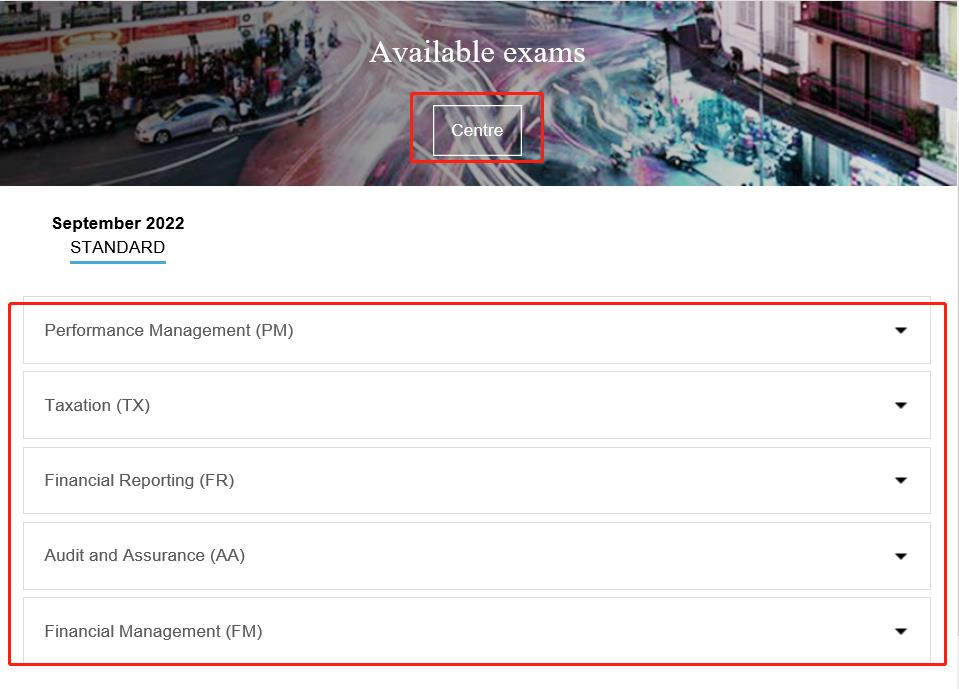Expand Financial Management (FM) dropdown arrow
The image size is (959, 689).
(900, 631)
